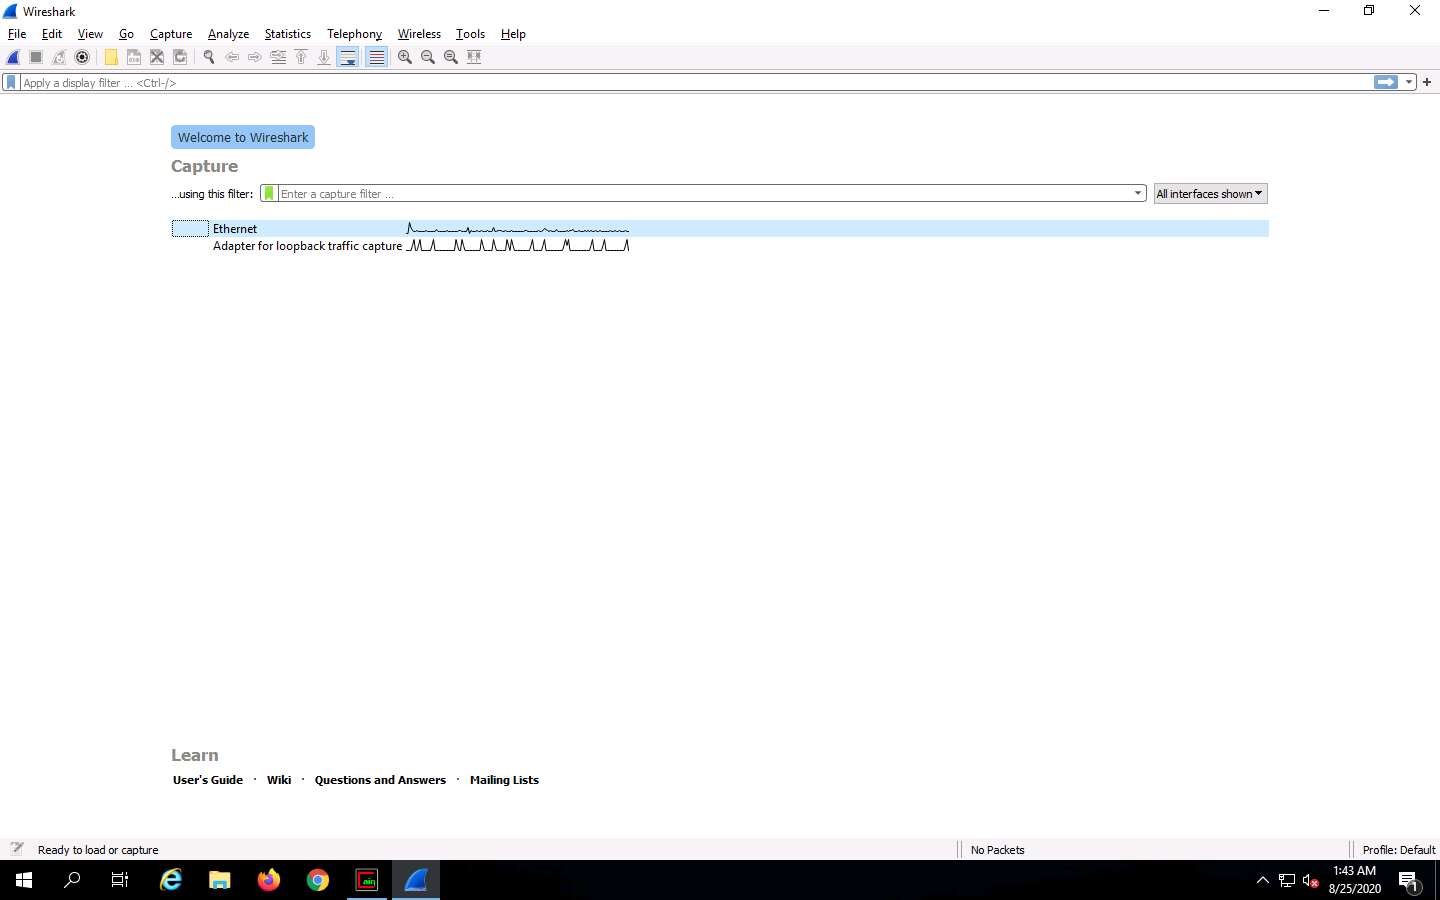Click Reload capture file icon

[180, 57]
